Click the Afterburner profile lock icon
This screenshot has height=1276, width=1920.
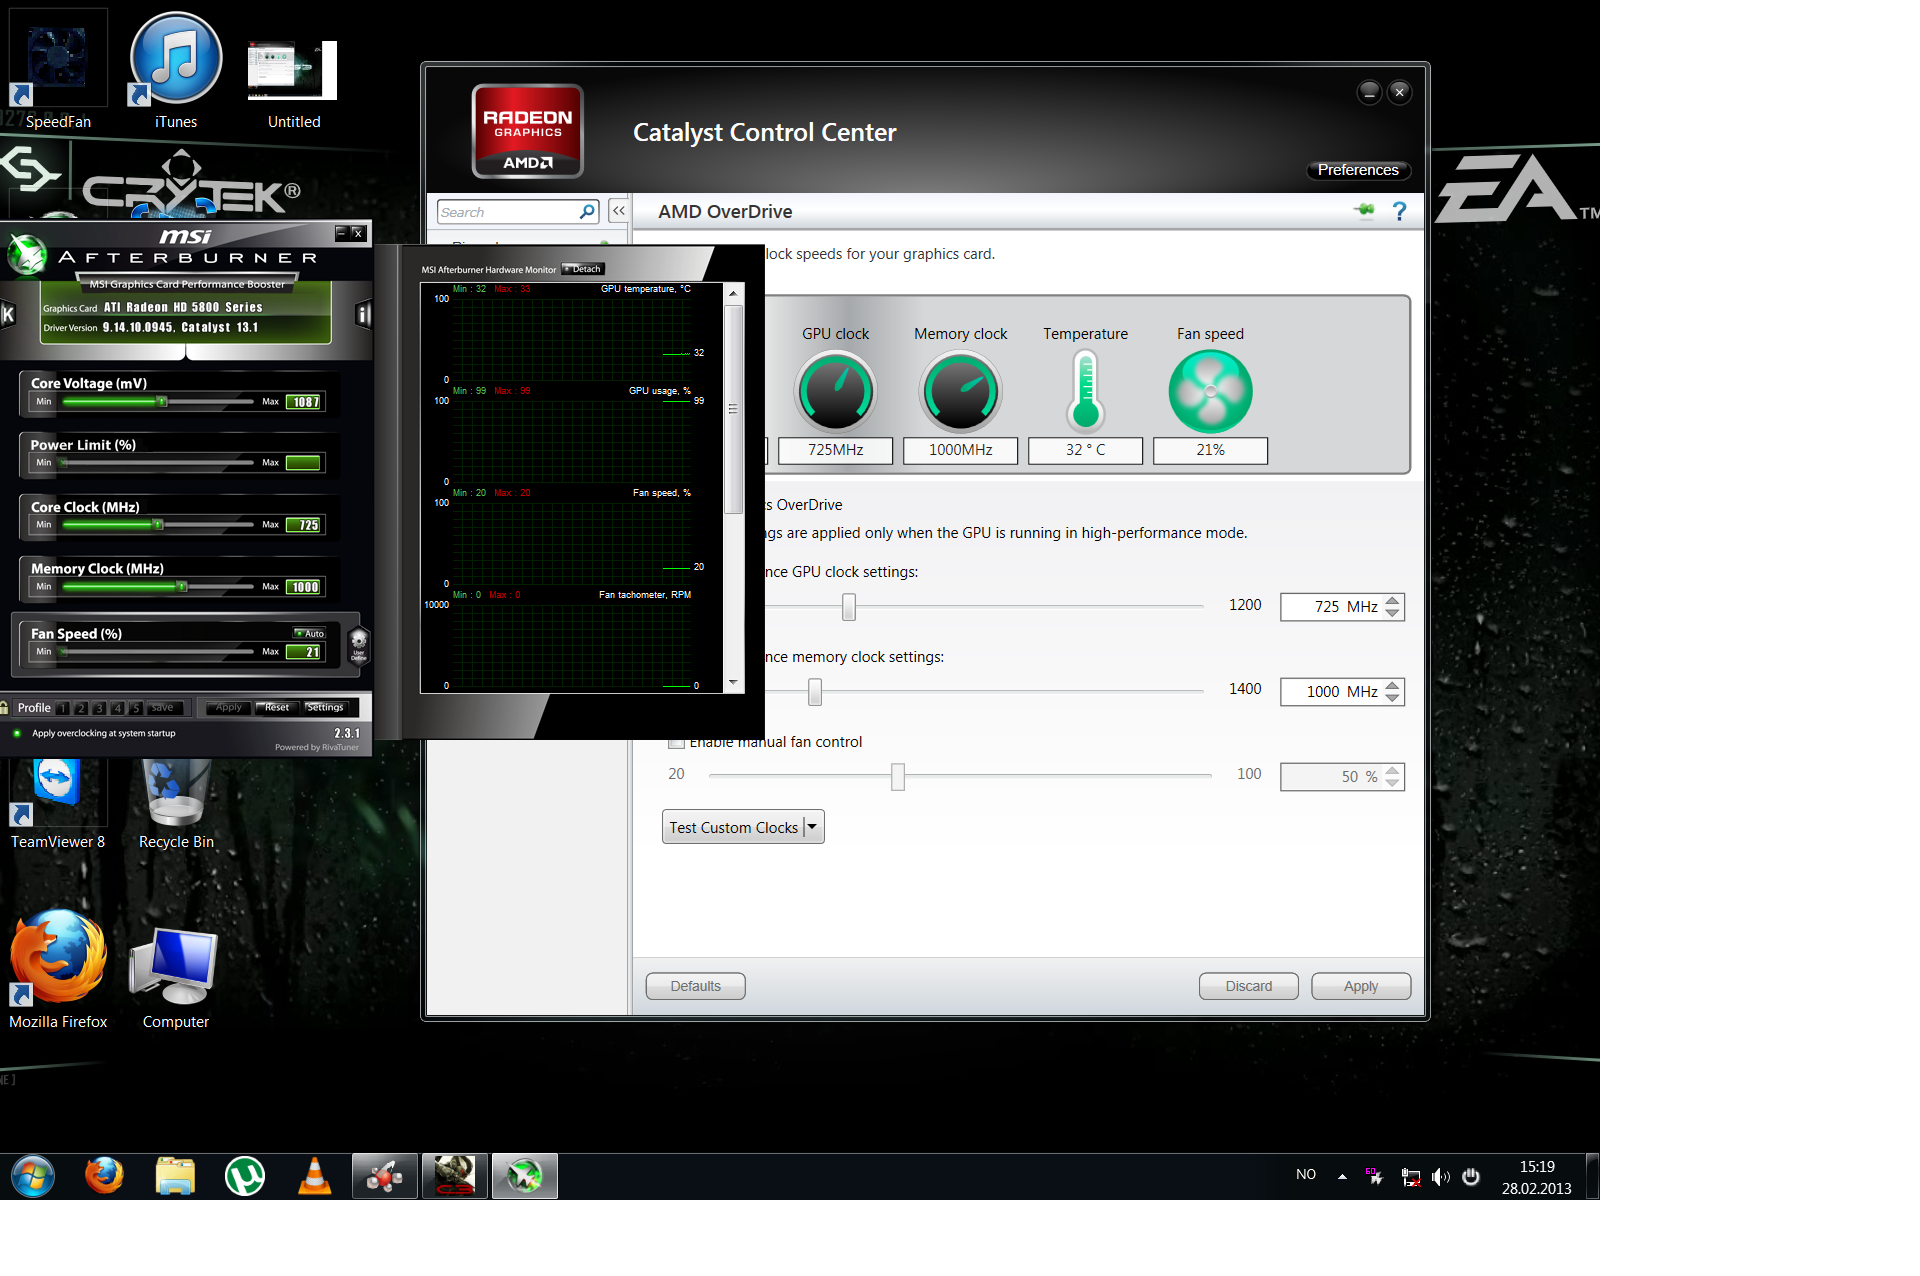coord(5,708)
